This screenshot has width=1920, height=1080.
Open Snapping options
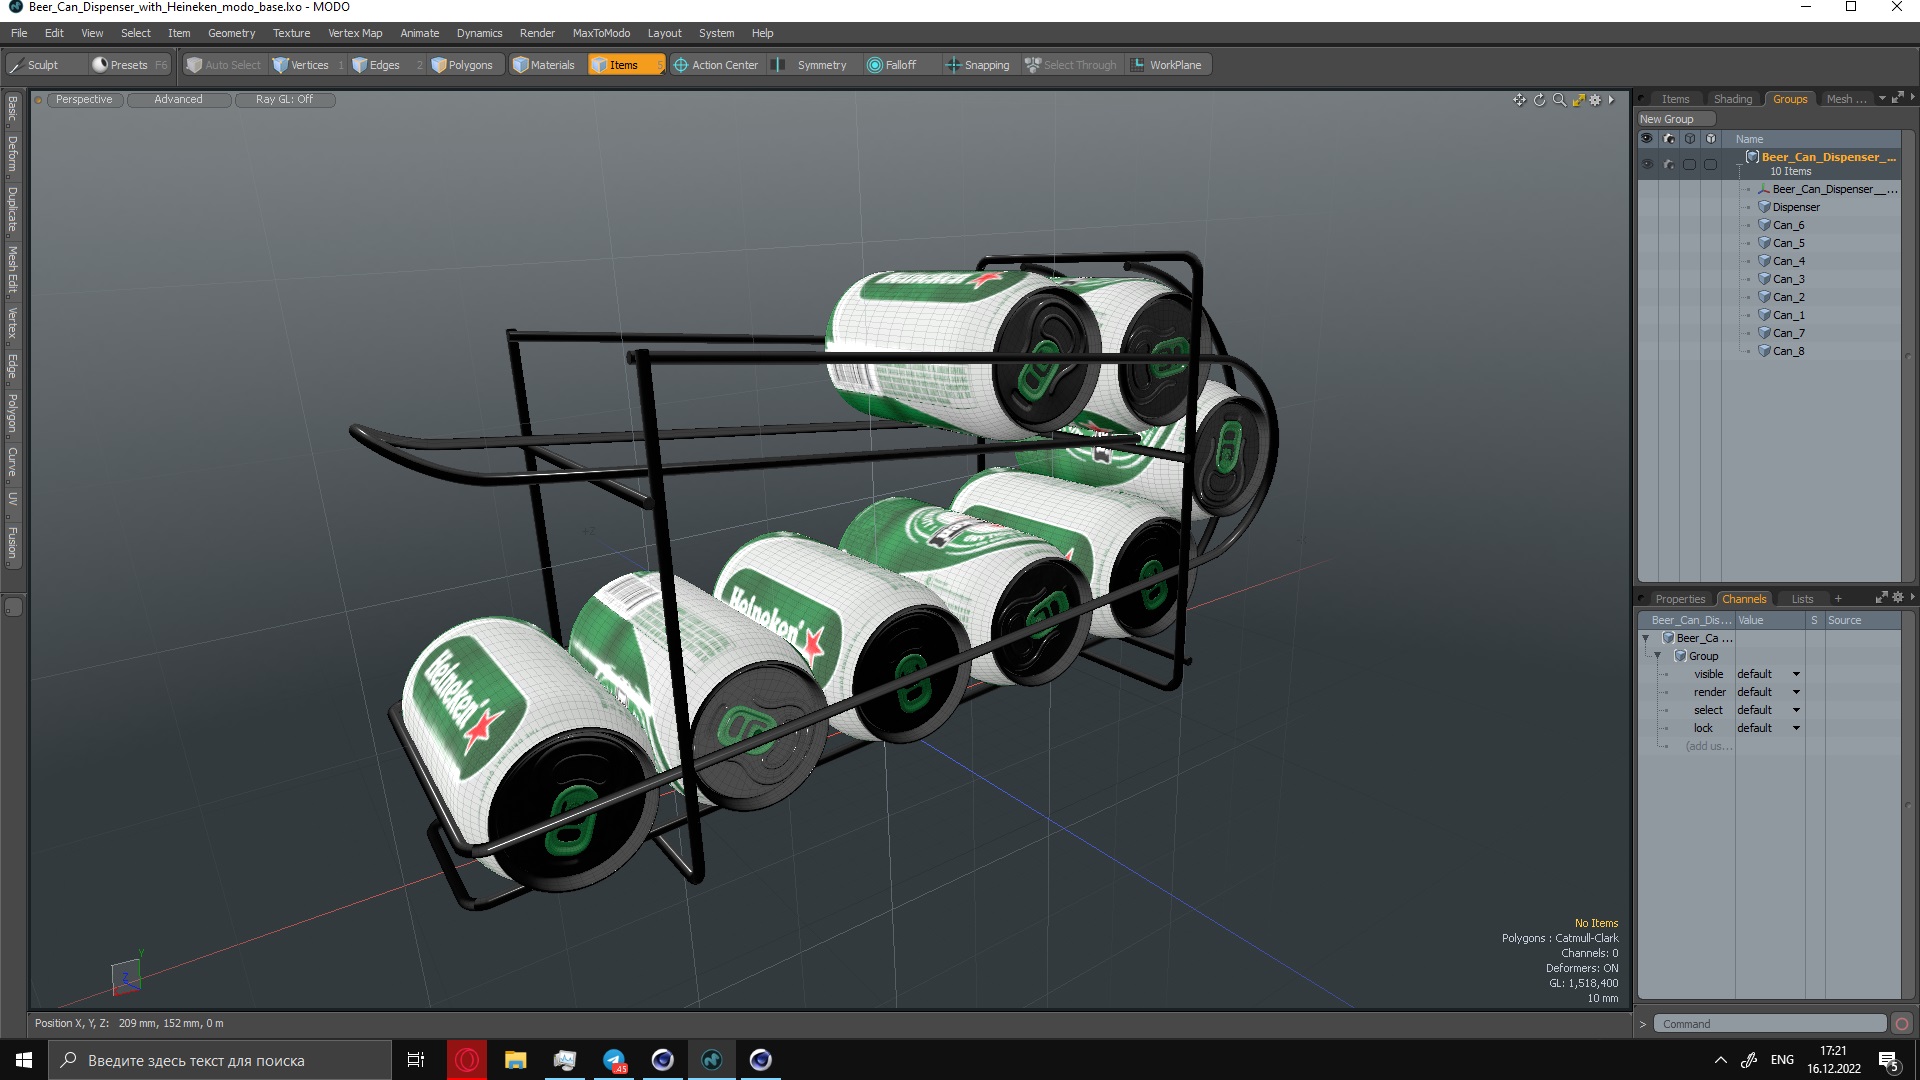tap(978, 65)
